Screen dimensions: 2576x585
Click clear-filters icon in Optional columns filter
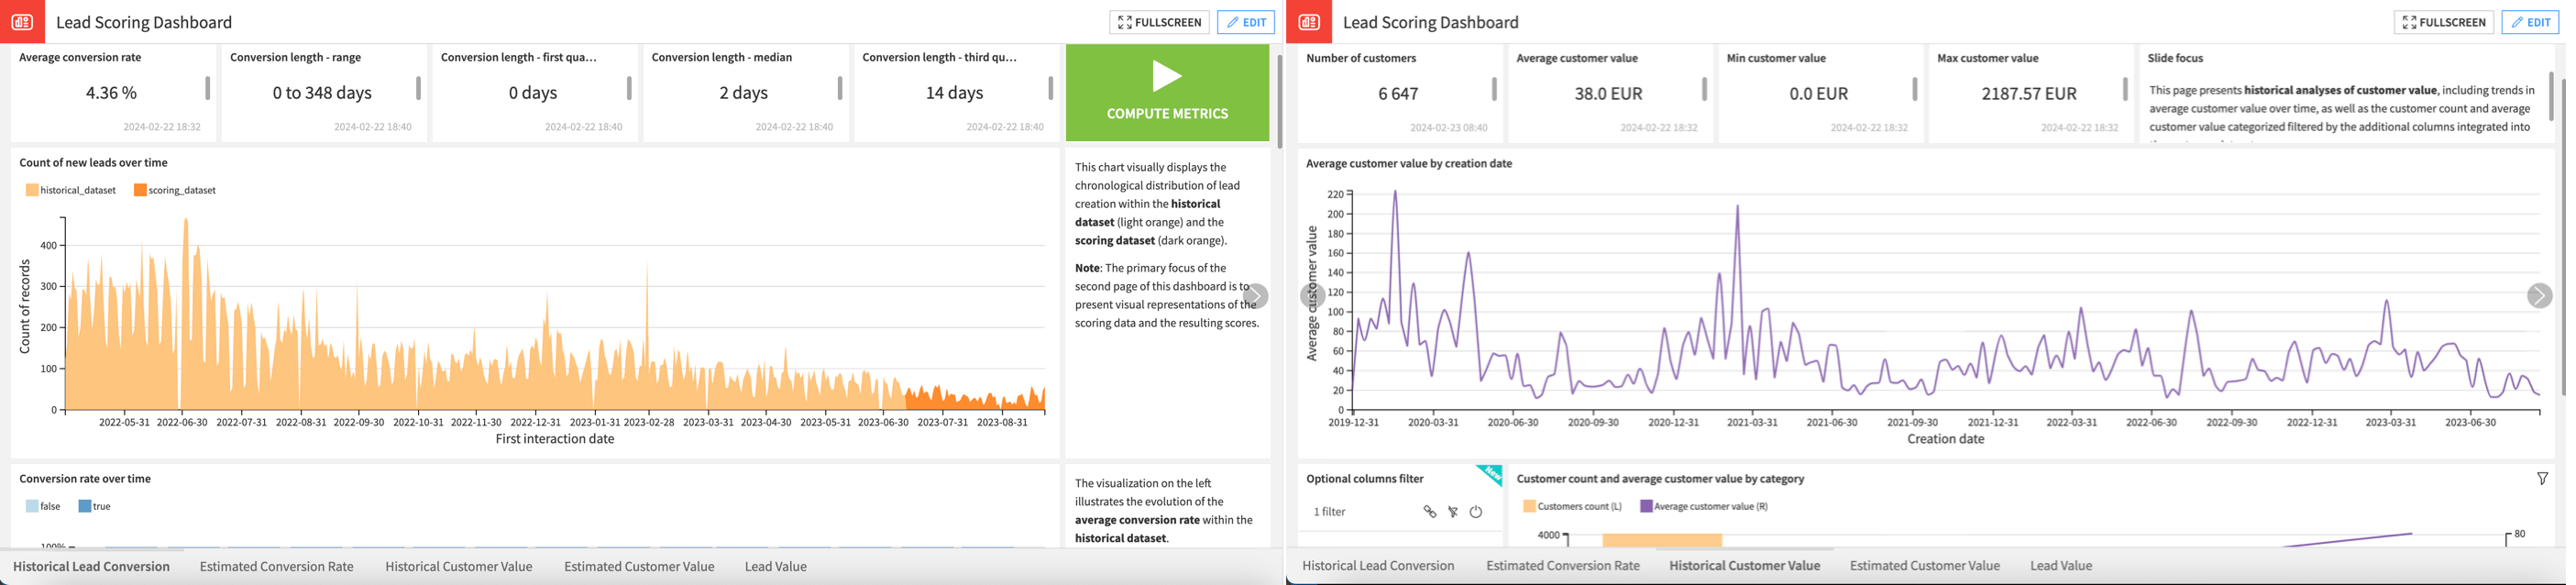[x=1453, y=511]
